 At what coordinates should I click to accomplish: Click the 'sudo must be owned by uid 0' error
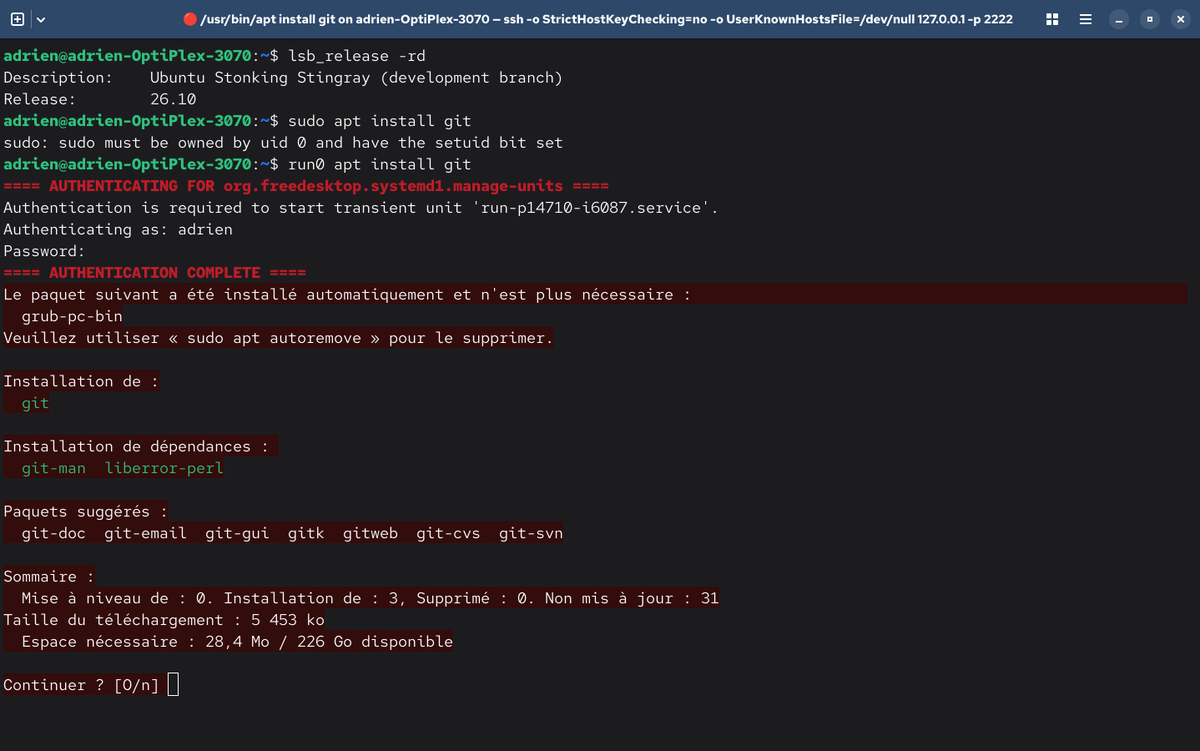click(283, 143)
